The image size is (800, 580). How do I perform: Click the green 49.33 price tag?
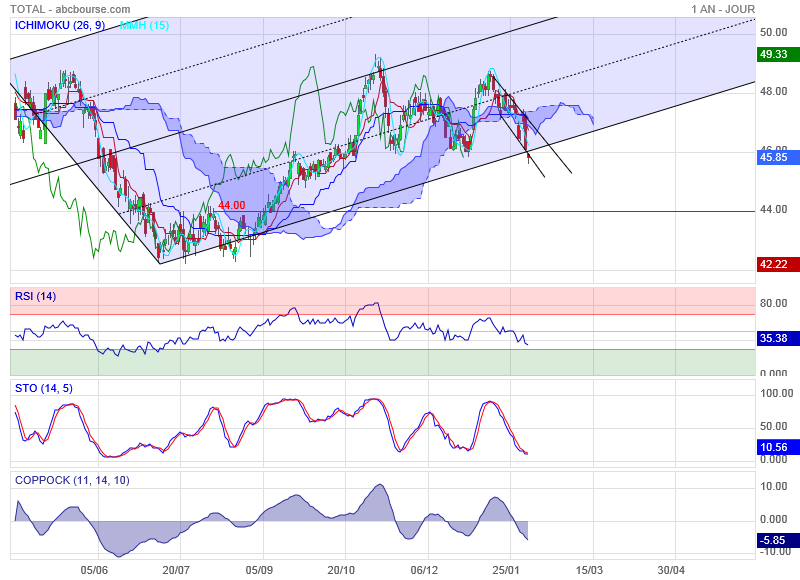point(776,54)
